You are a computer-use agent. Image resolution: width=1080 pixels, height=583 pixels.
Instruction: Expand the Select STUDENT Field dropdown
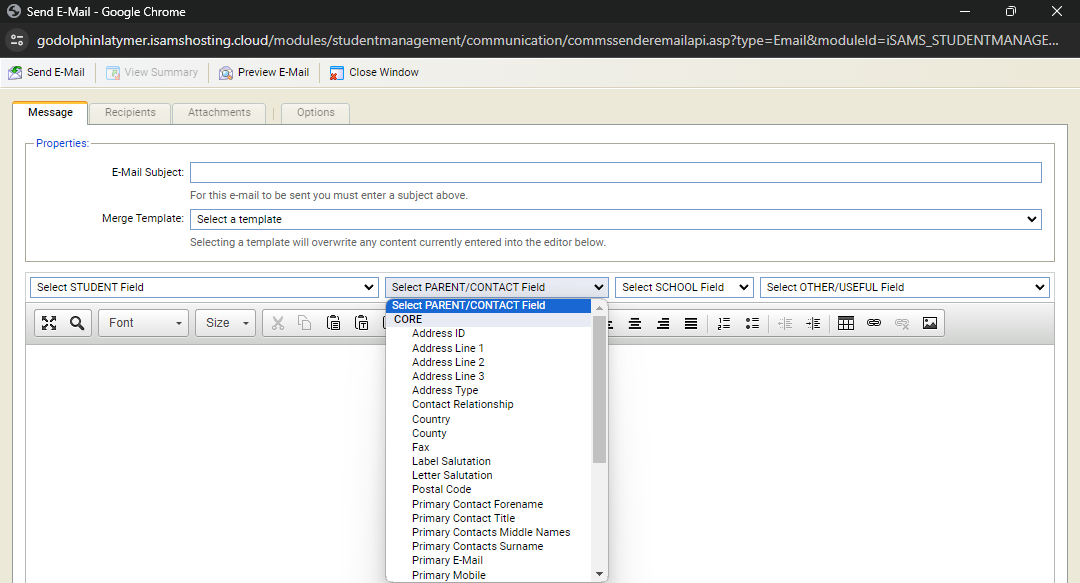[204, 287]
